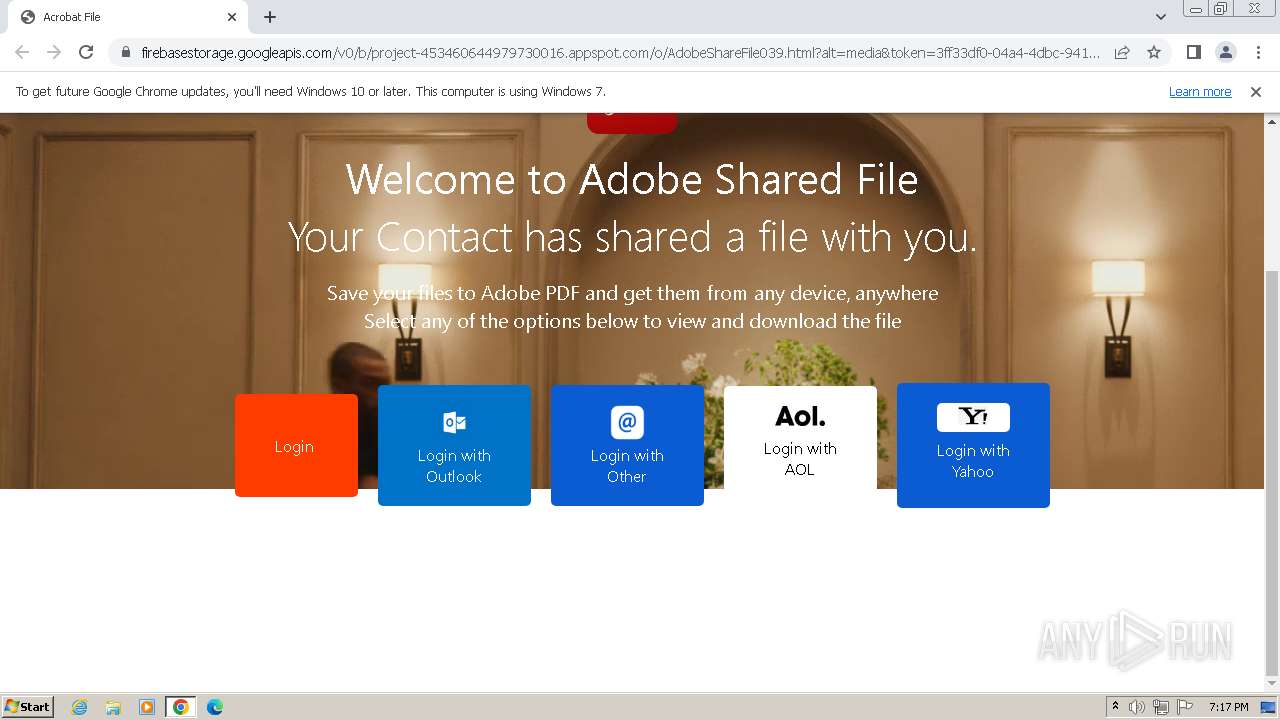
Task: Open a new tab
Action: coord(270,17)
